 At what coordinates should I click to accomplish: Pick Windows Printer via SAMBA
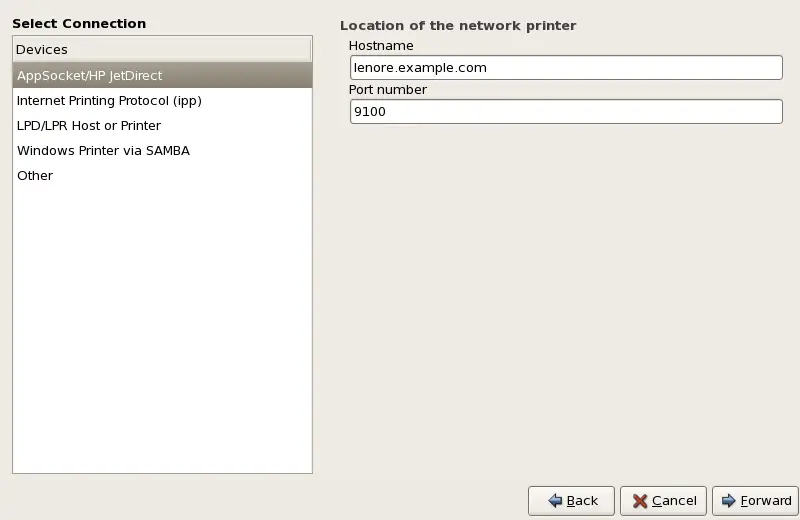(103, 151)
